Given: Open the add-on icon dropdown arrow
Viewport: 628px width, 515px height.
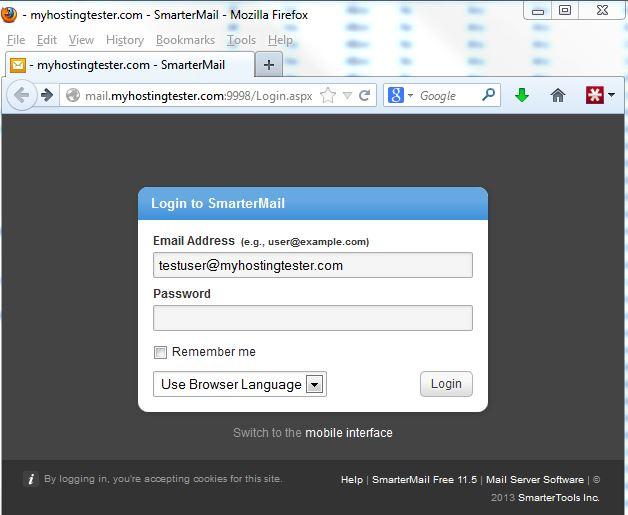Looking at the screenshot, I should click(x=611, y=95).
